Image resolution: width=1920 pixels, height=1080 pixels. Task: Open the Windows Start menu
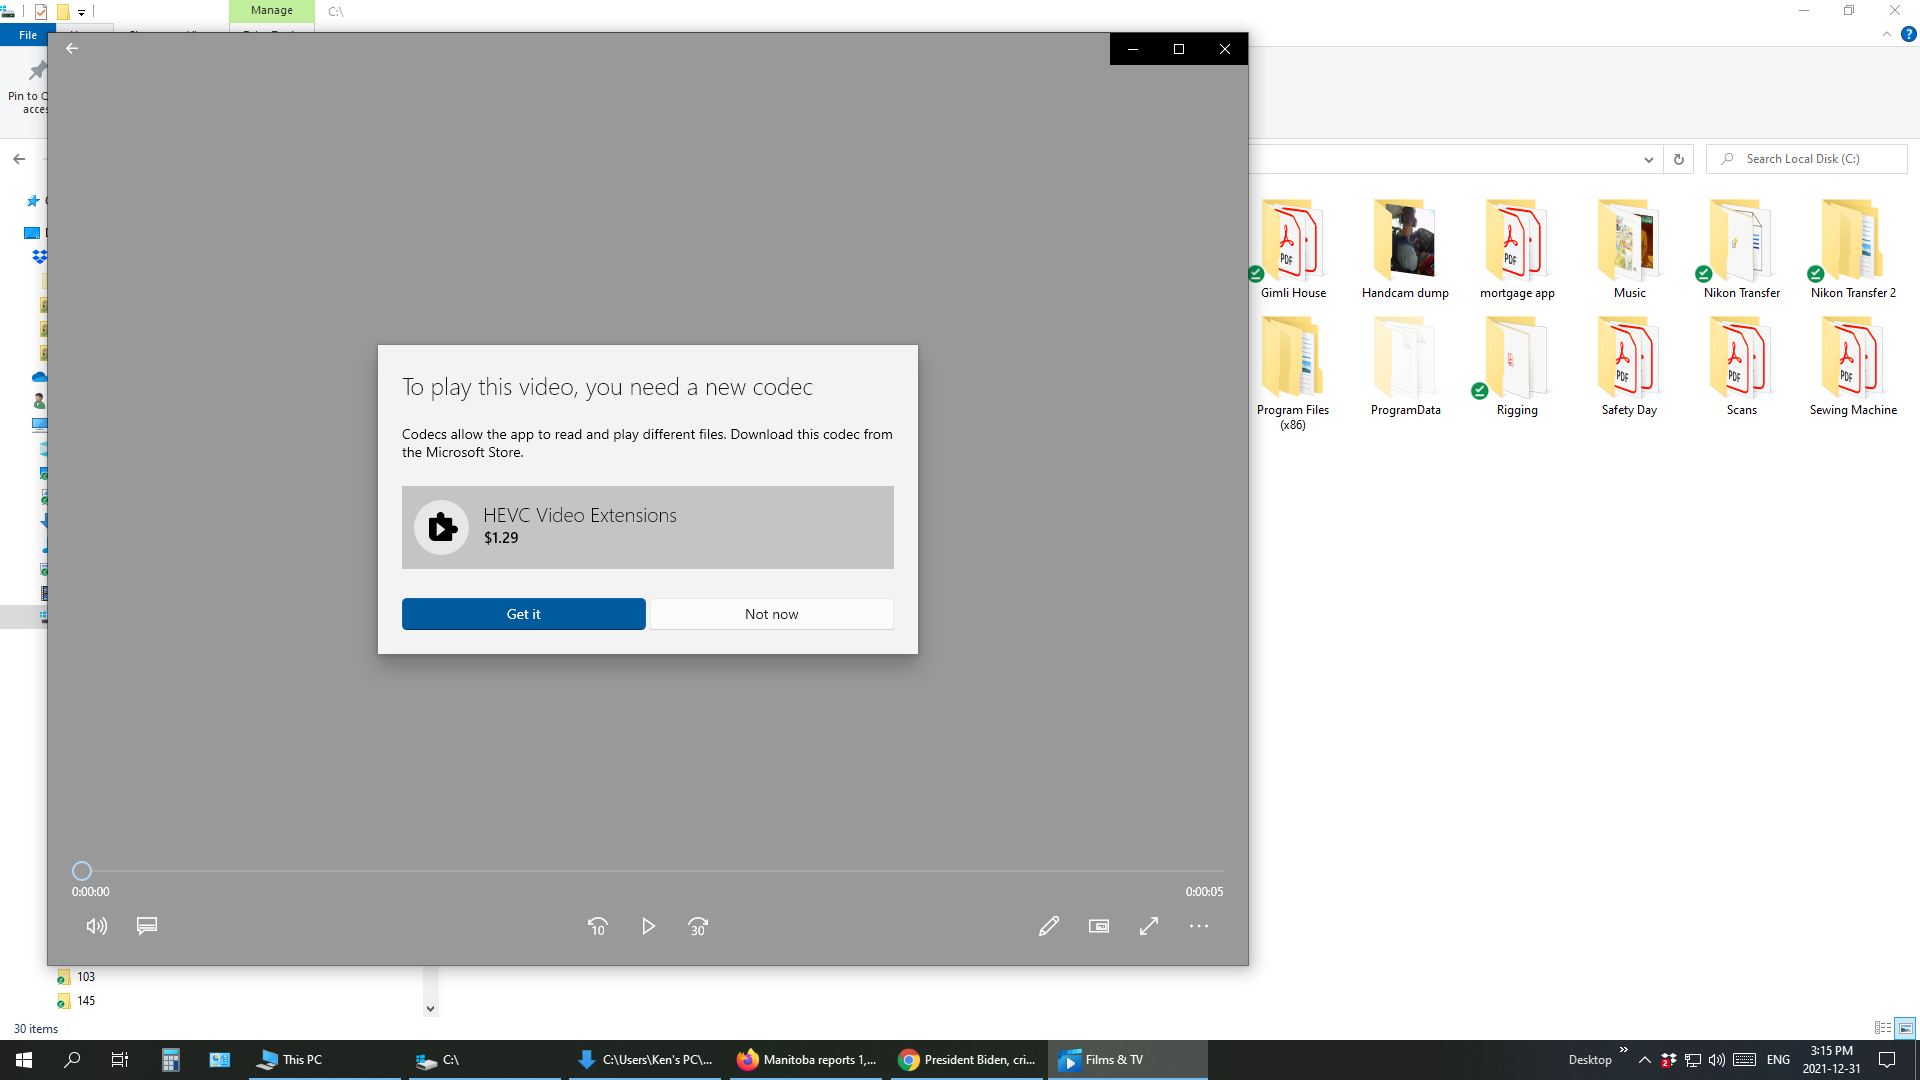(24, 1060)
